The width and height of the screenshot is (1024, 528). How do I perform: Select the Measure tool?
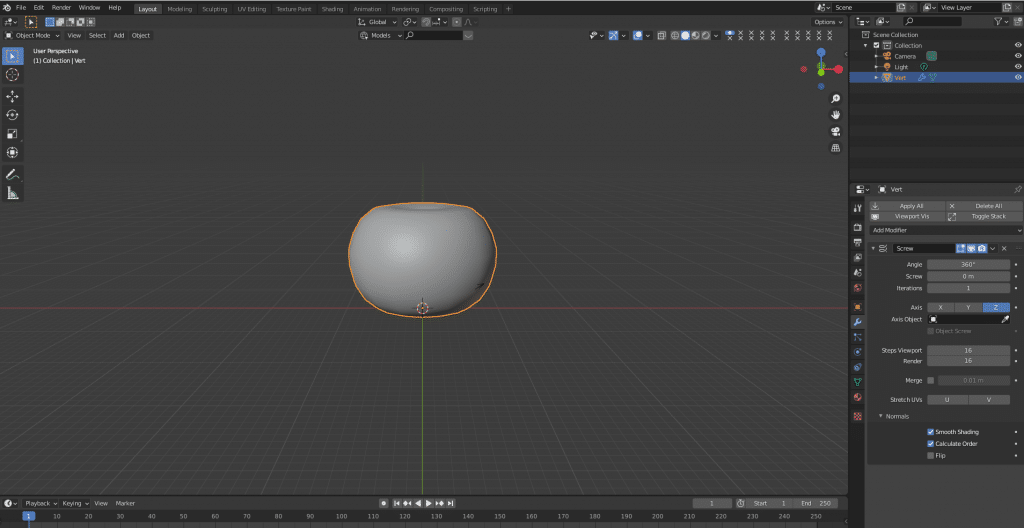(12, 193)
